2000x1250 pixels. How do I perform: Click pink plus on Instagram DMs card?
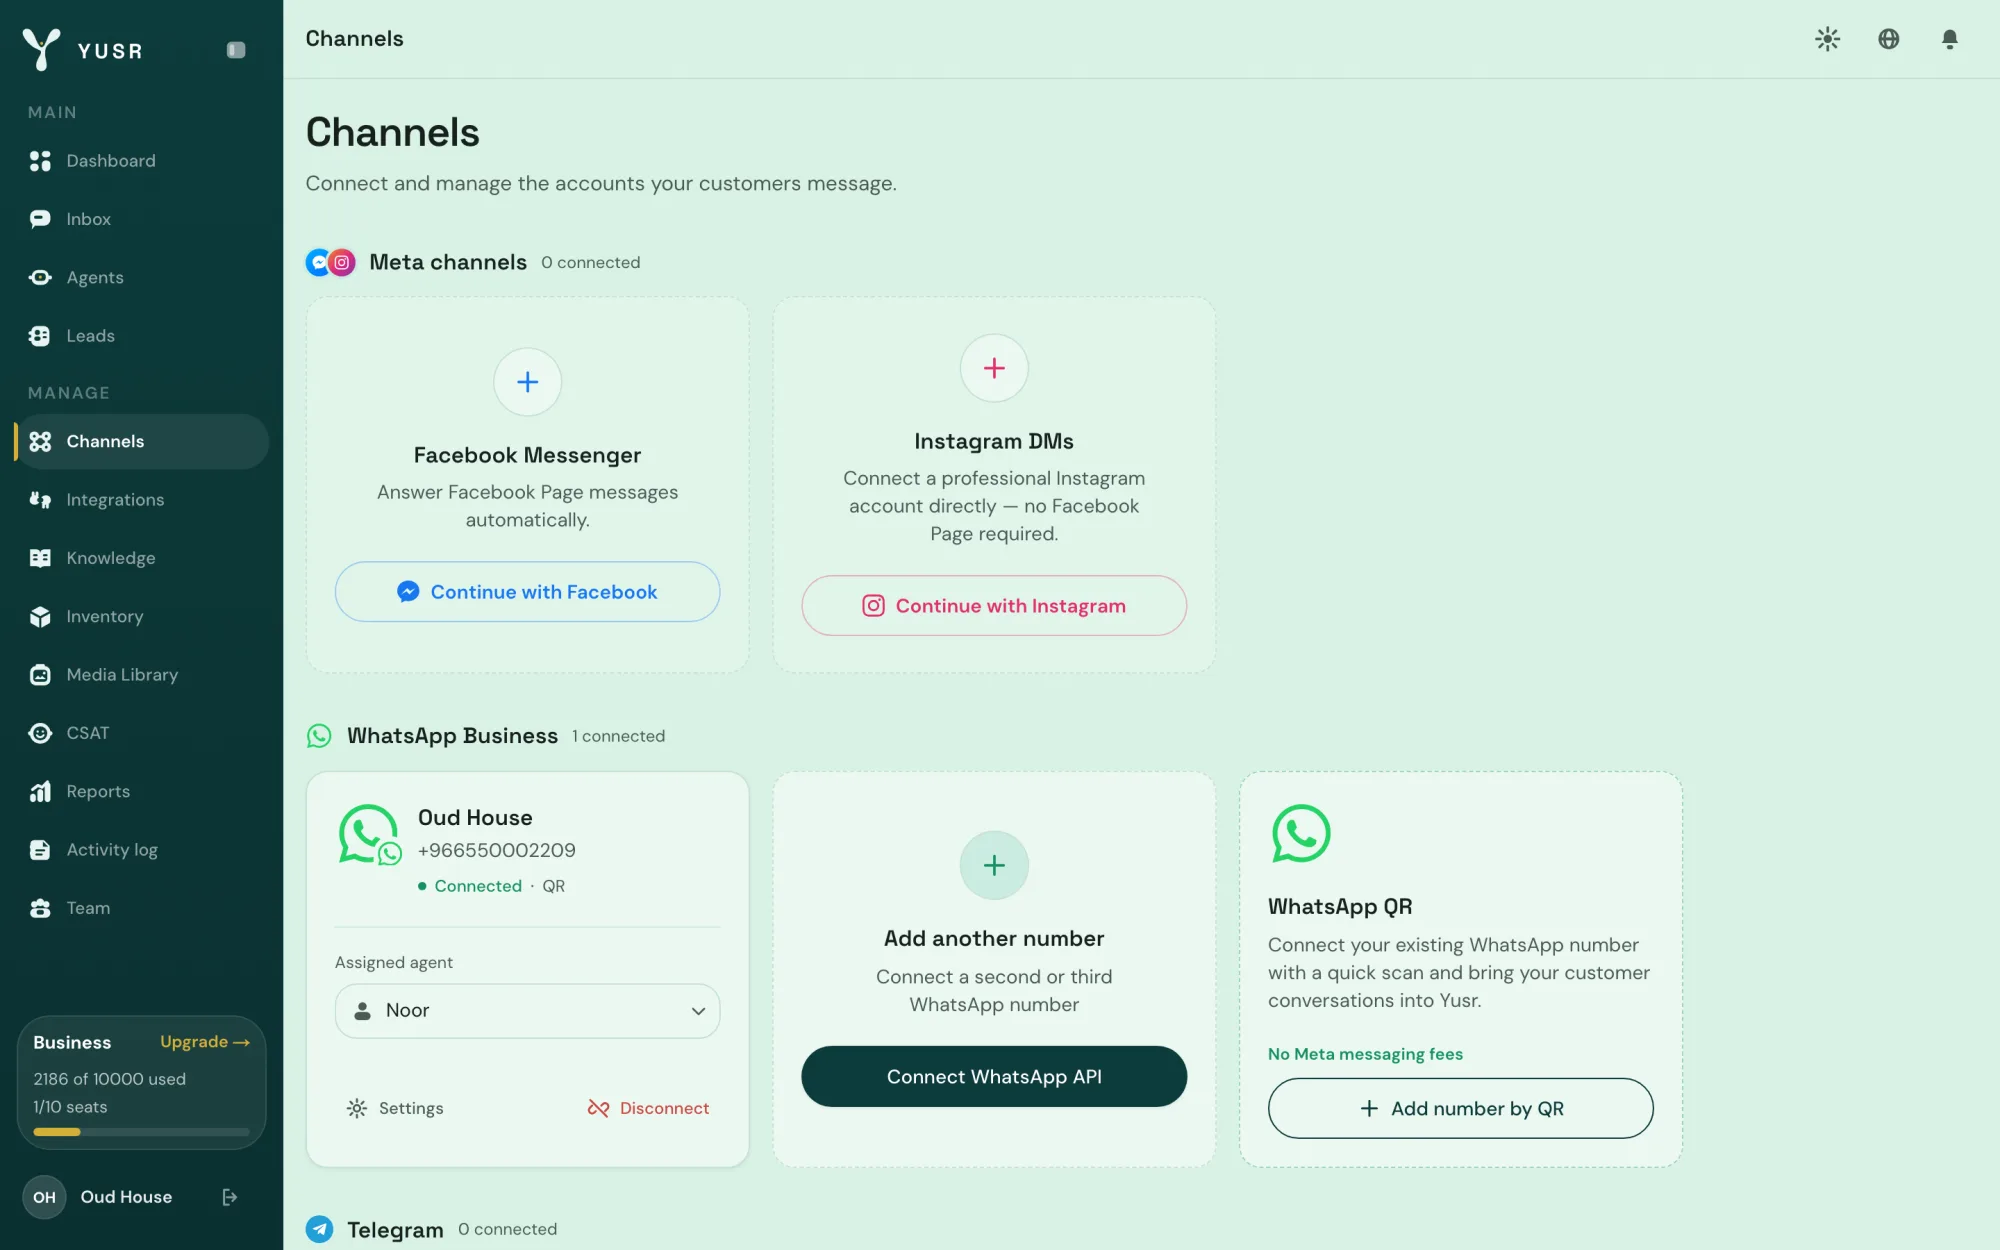(994, 368)
